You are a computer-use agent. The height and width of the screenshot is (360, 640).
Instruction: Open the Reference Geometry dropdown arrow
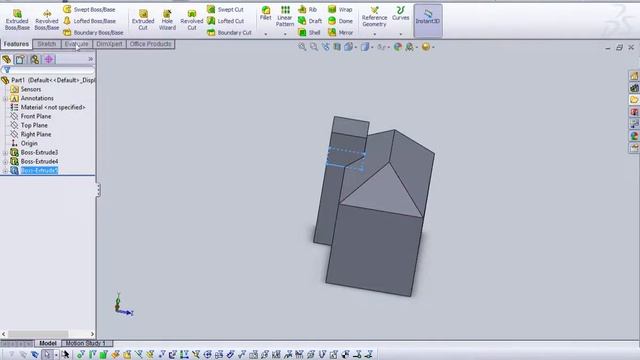(x=375, y=34)
